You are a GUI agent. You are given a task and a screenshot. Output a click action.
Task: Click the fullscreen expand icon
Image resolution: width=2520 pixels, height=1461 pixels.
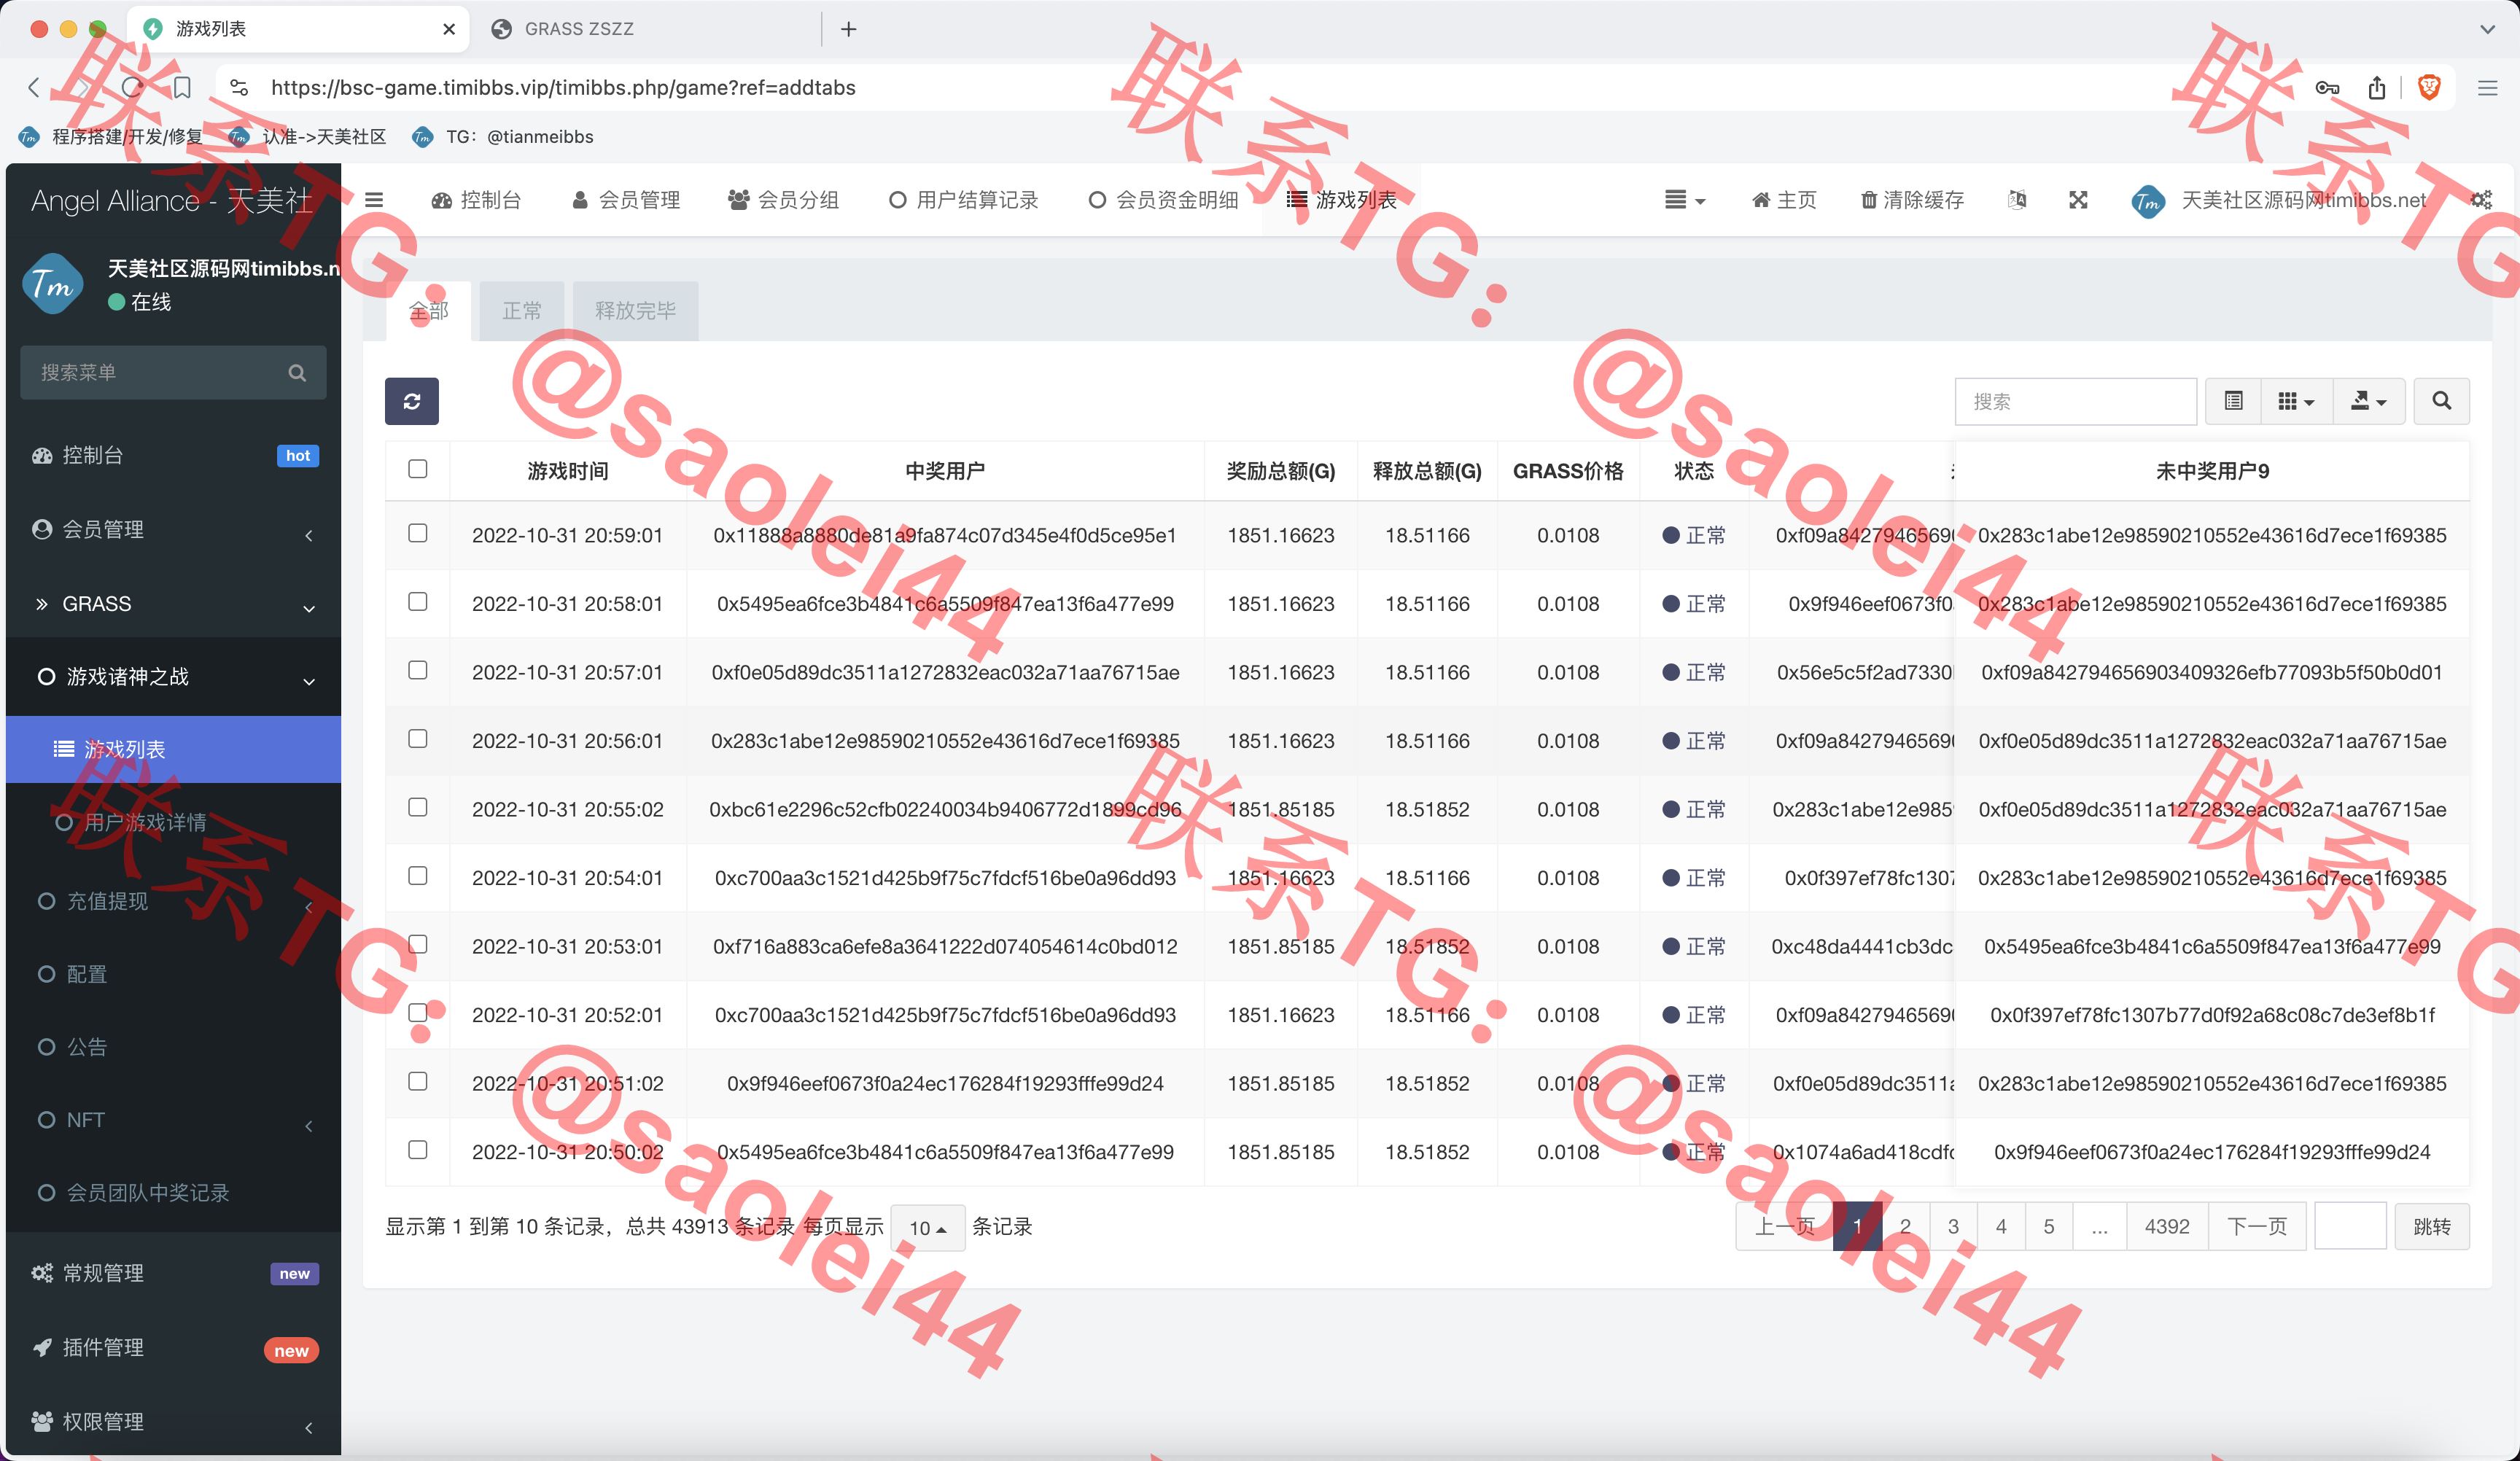pyautogui.click(x=2078, y=200)
